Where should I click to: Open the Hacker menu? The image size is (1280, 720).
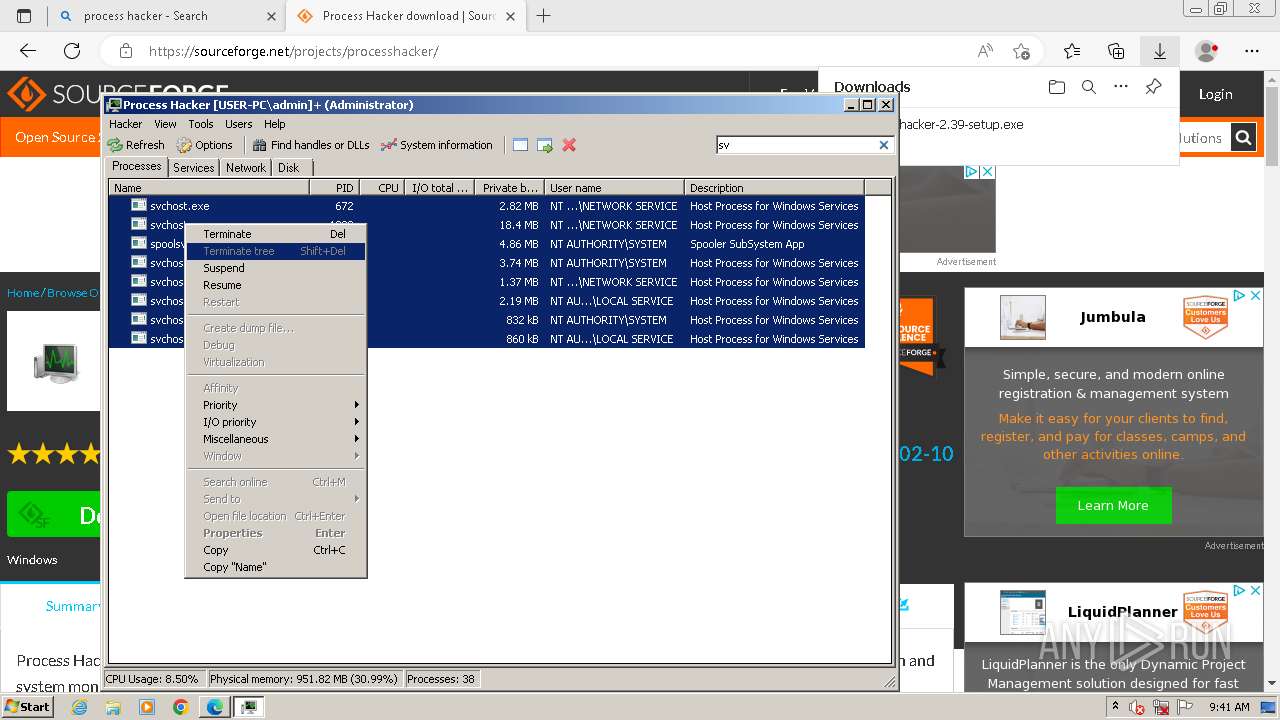[126, 124]
